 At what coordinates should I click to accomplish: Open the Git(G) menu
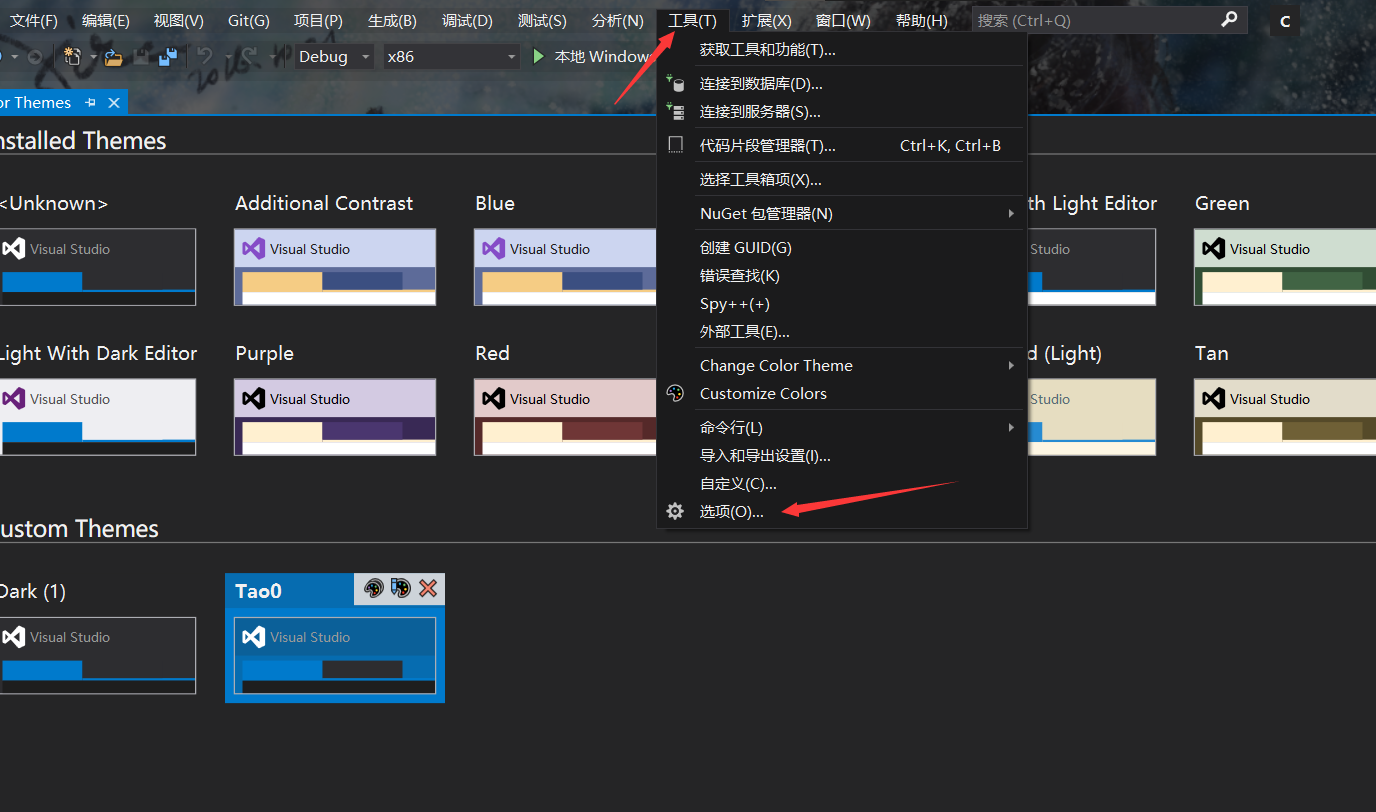248,19
